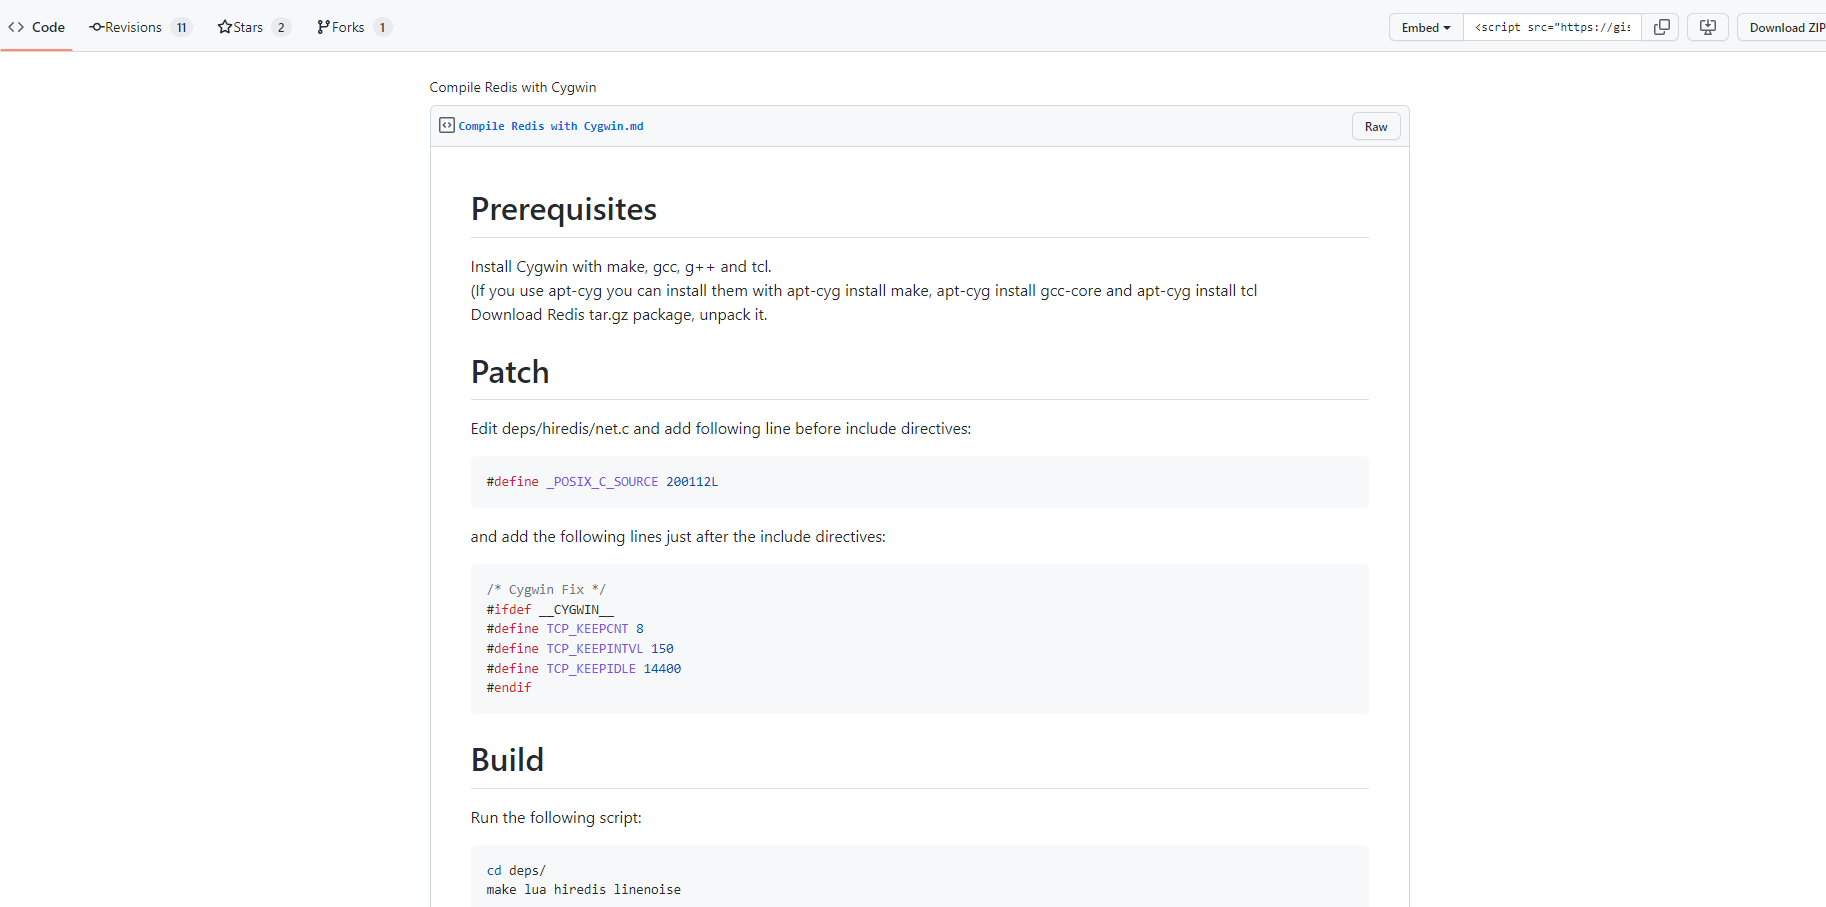This screenshot has width=1826, height=907.
Task: Click 'Run the following script:' text
Action: (x=556, y=818)
